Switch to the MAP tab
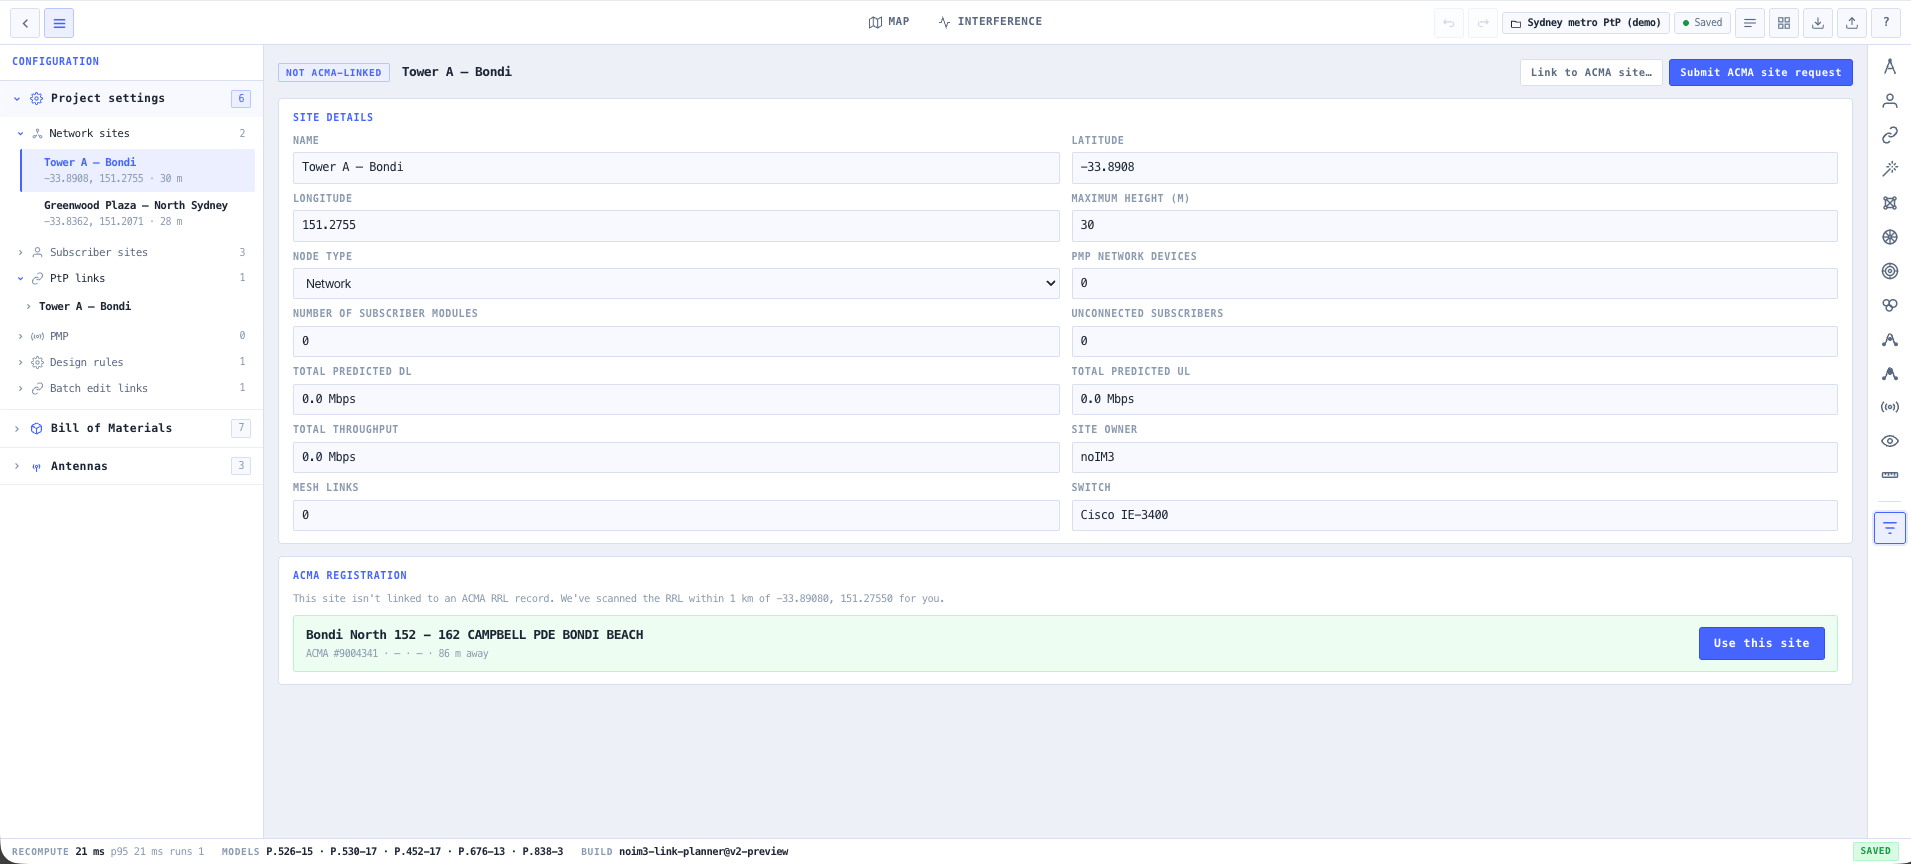The width and height of the screenshot is (1911, 864). pyautogui.click(x=889, y=22)
